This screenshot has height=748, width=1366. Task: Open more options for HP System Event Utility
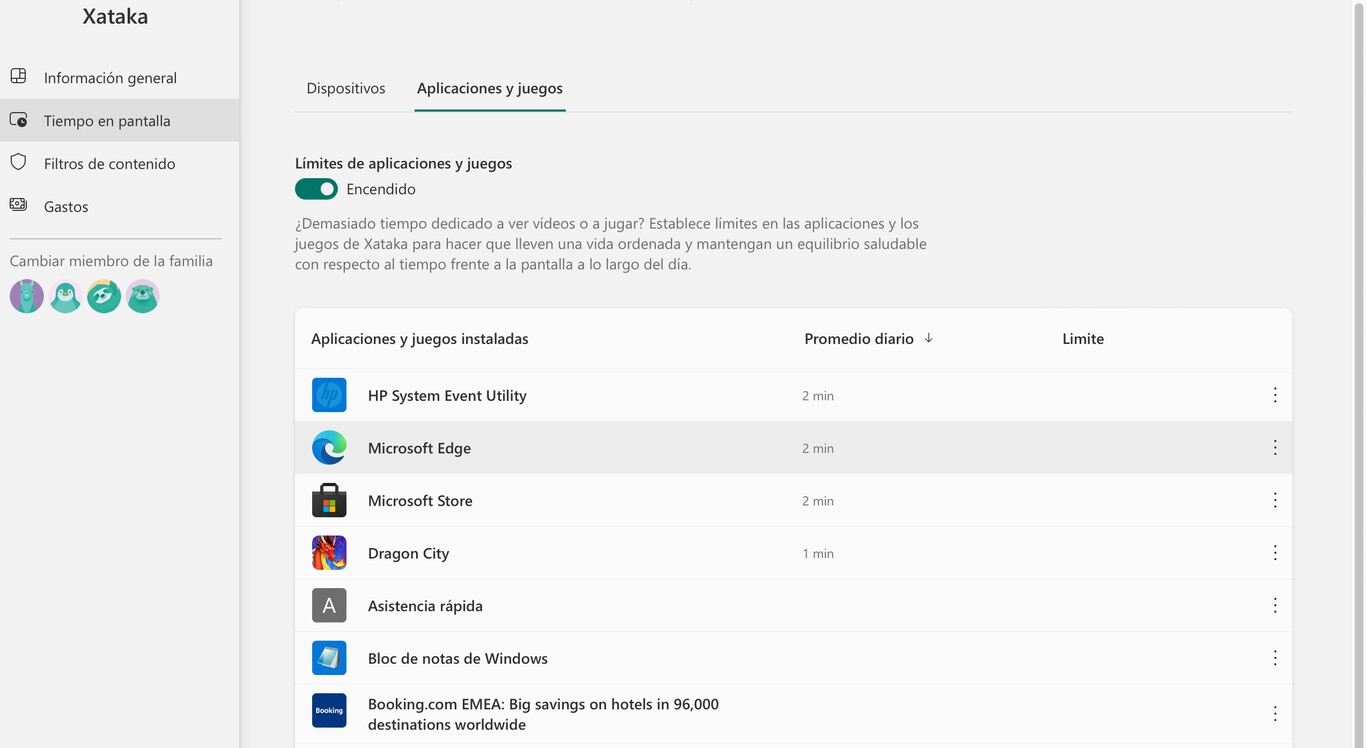pyautogui.click(x=1274, y=395)
